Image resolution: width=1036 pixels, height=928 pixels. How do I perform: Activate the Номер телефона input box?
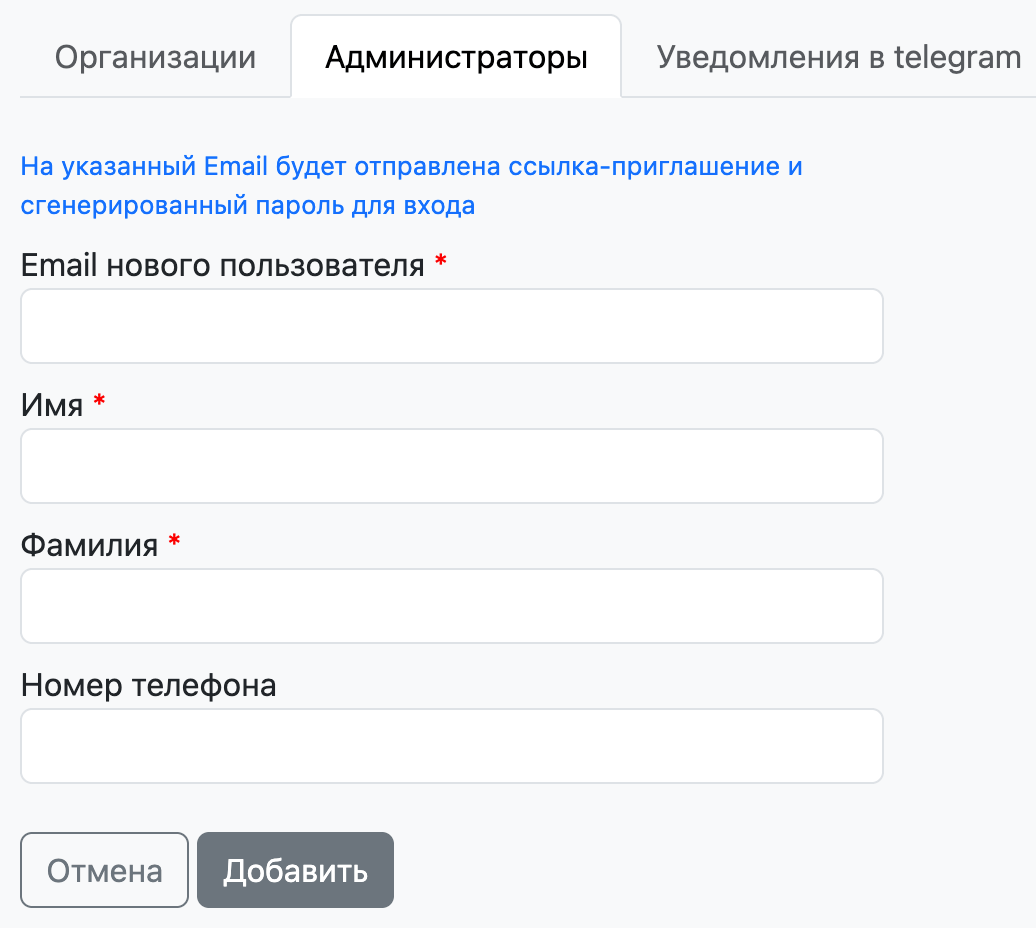(451, 746)
